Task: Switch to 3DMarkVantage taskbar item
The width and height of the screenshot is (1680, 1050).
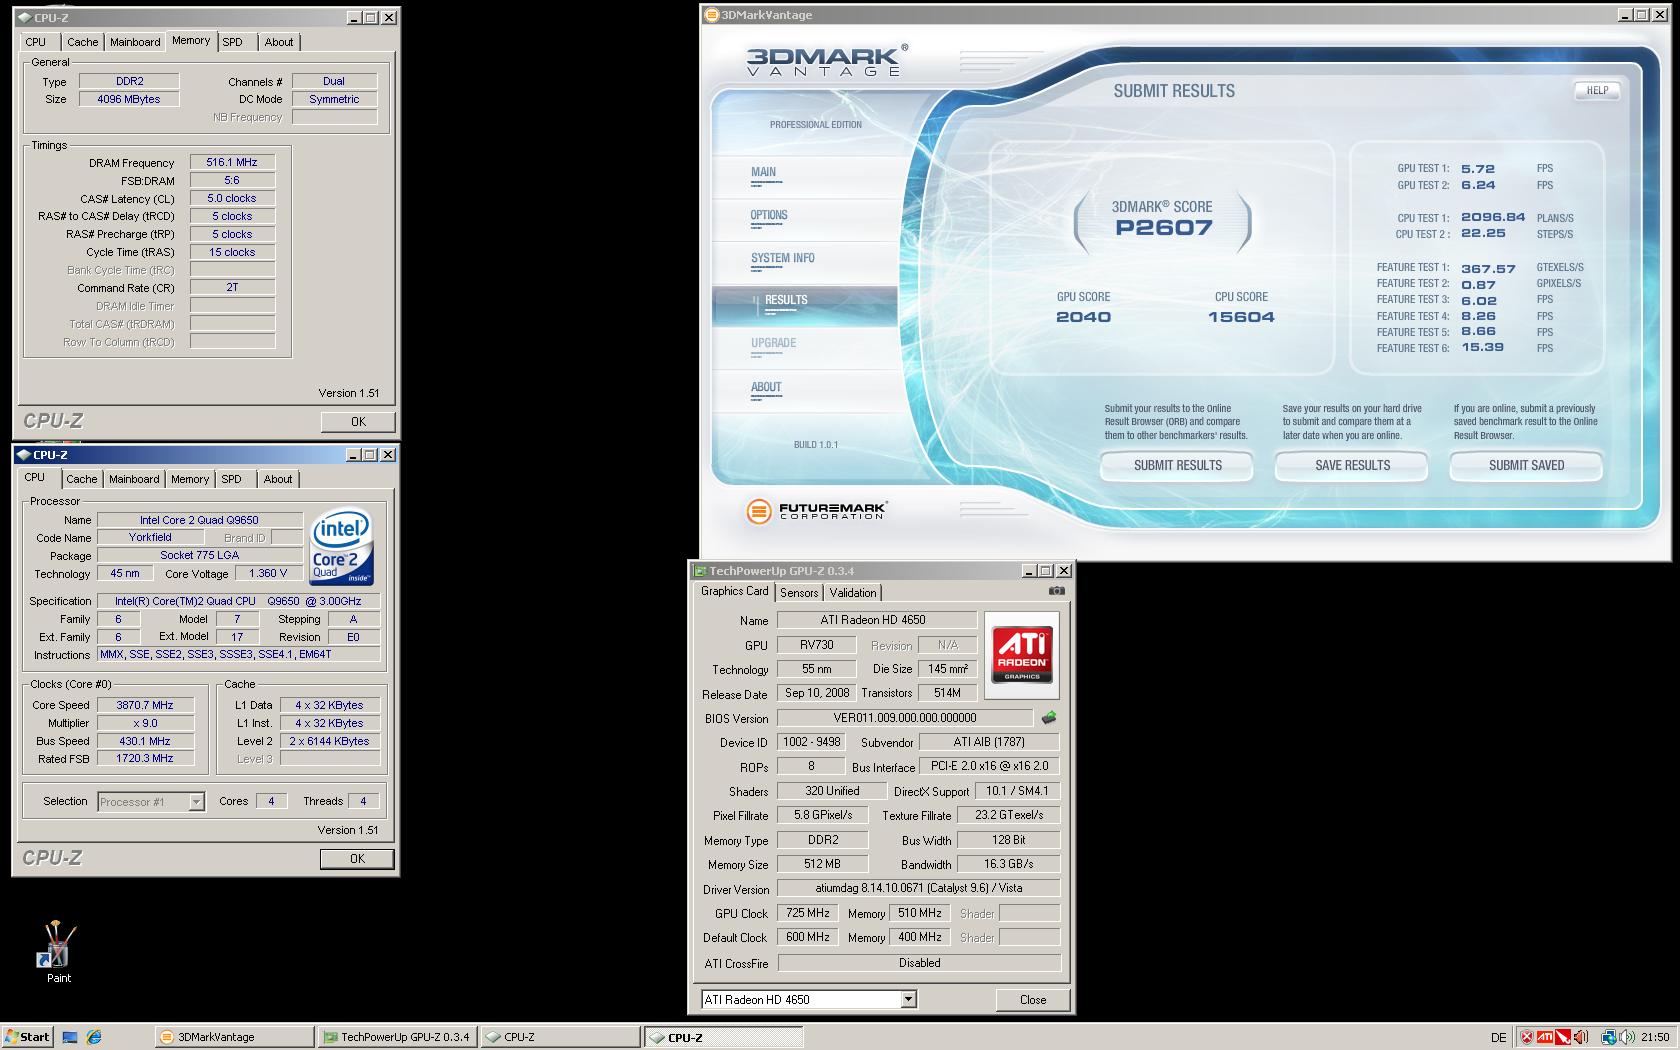Action: [x=235, y=1037]
